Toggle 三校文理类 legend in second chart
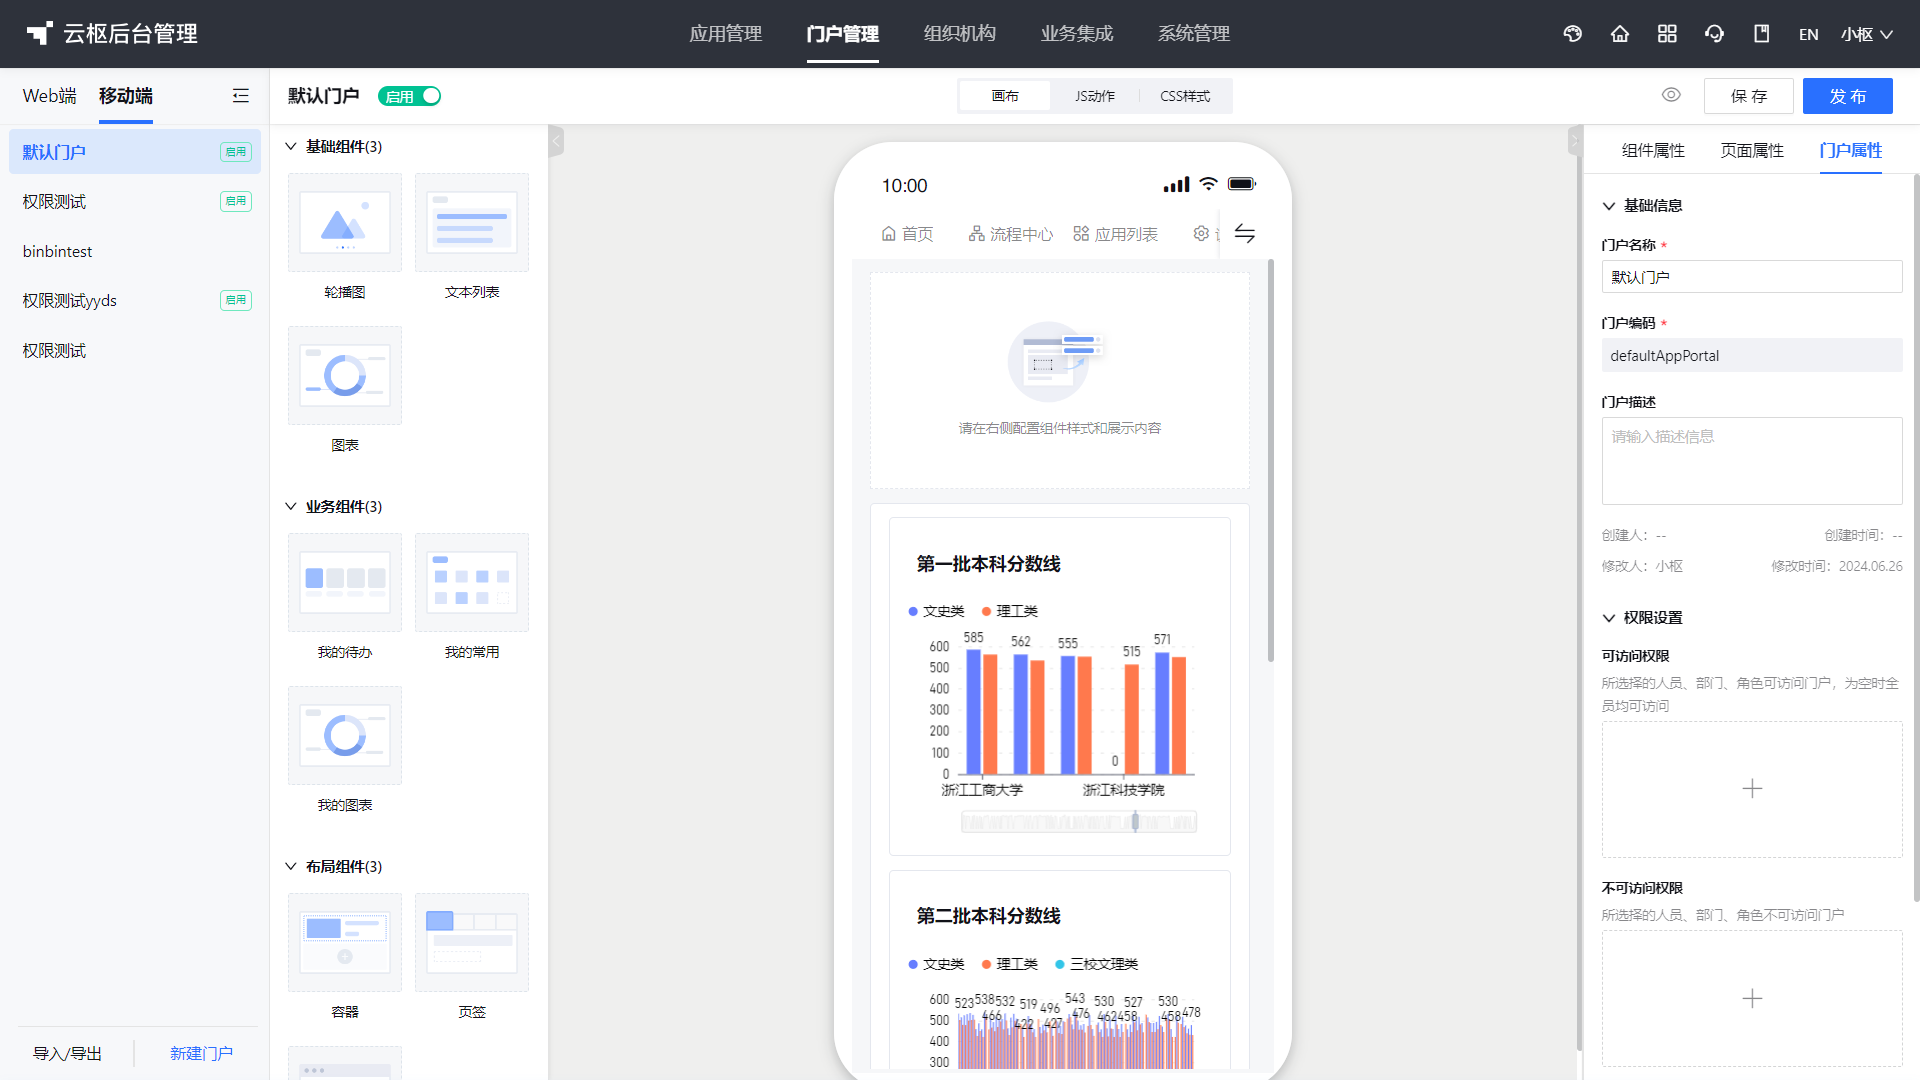 click(1097, 964)
